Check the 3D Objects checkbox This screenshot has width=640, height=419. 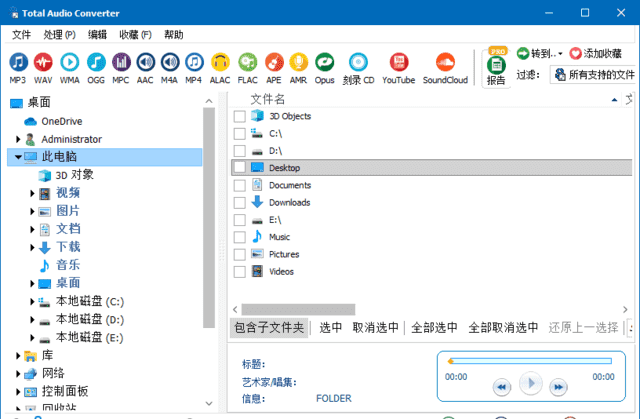coord(240,116)
